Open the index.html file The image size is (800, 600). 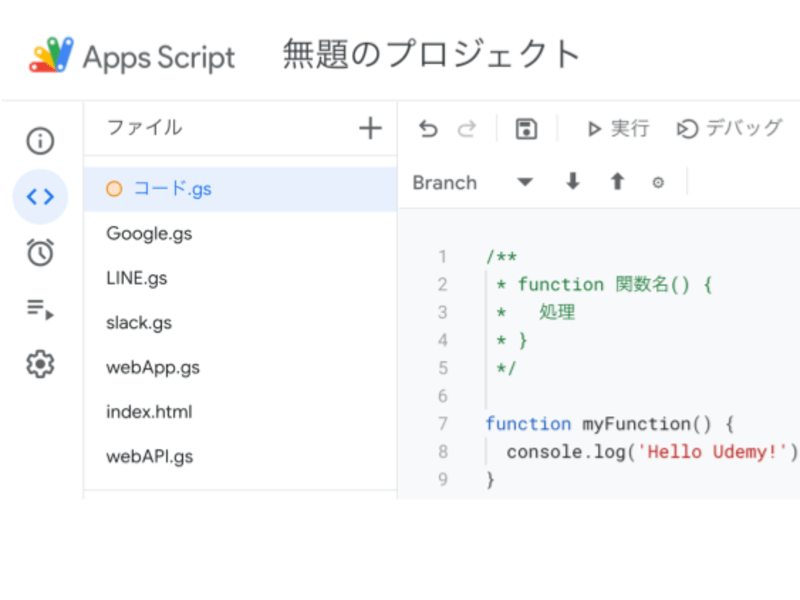[x=149, y=412]
